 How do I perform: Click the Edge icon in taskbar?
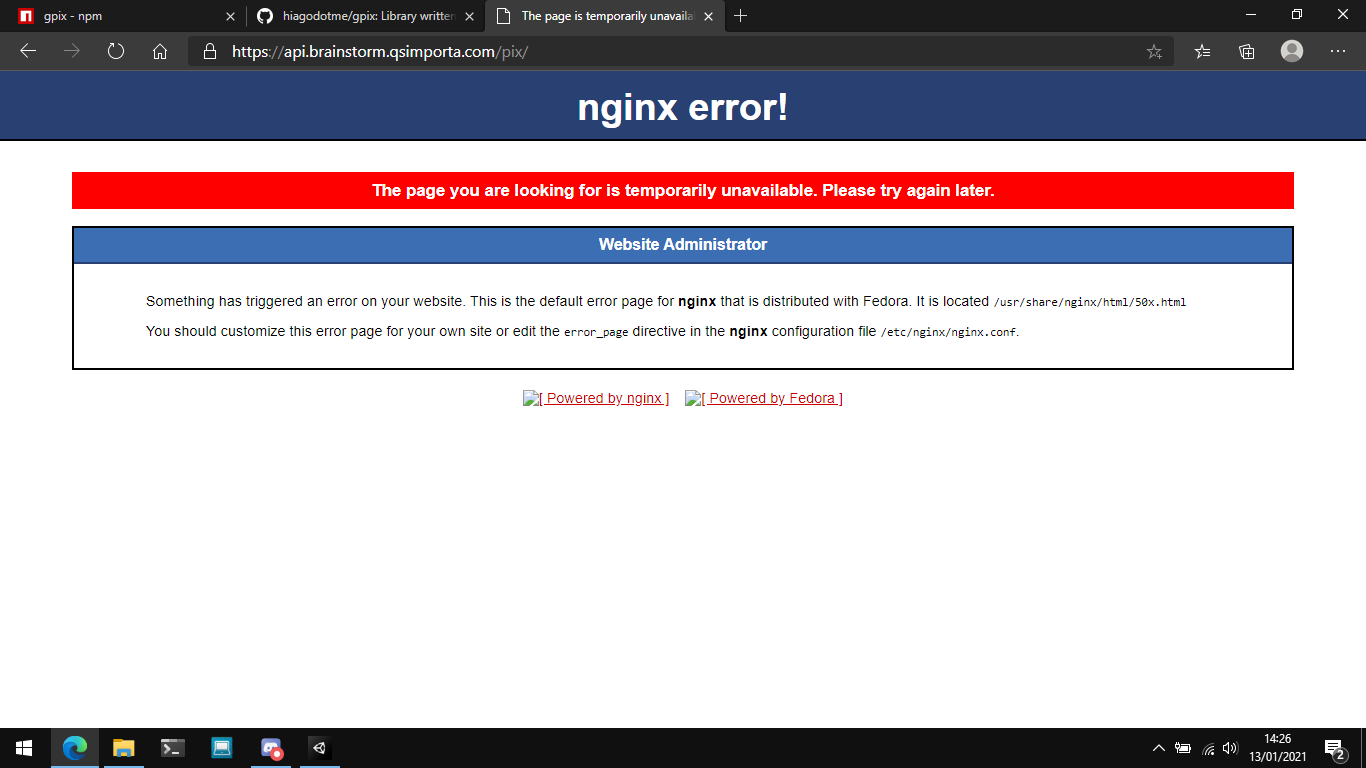point(75,748)
